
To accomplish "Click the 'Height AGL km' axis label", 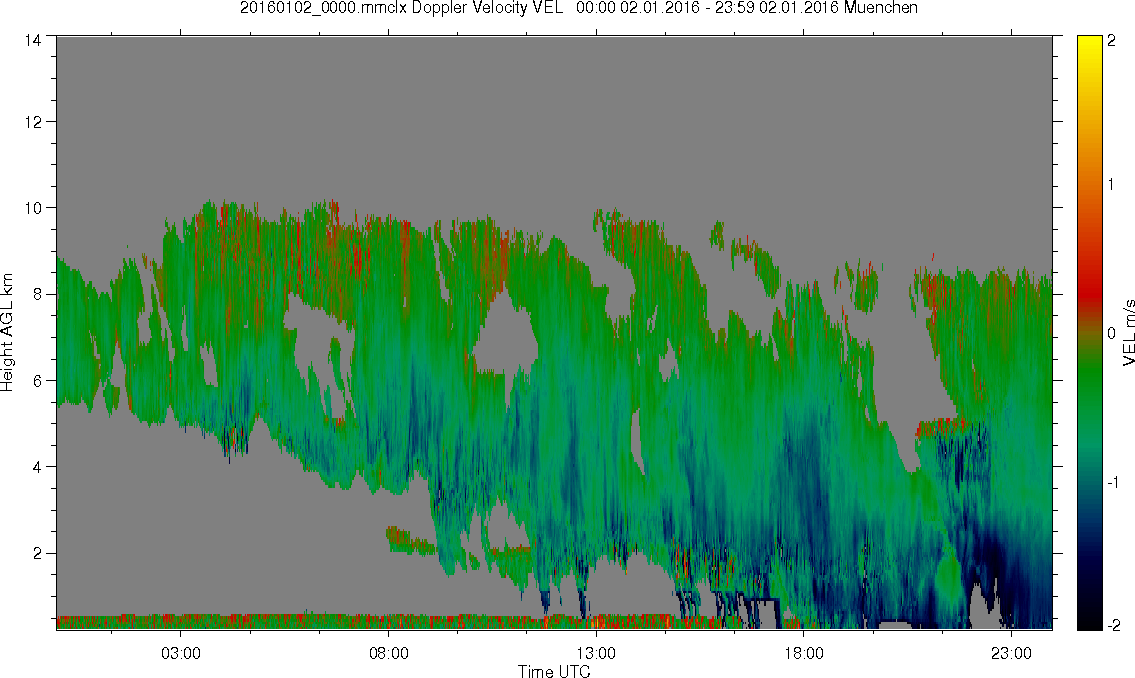I will tap(7, 333).
